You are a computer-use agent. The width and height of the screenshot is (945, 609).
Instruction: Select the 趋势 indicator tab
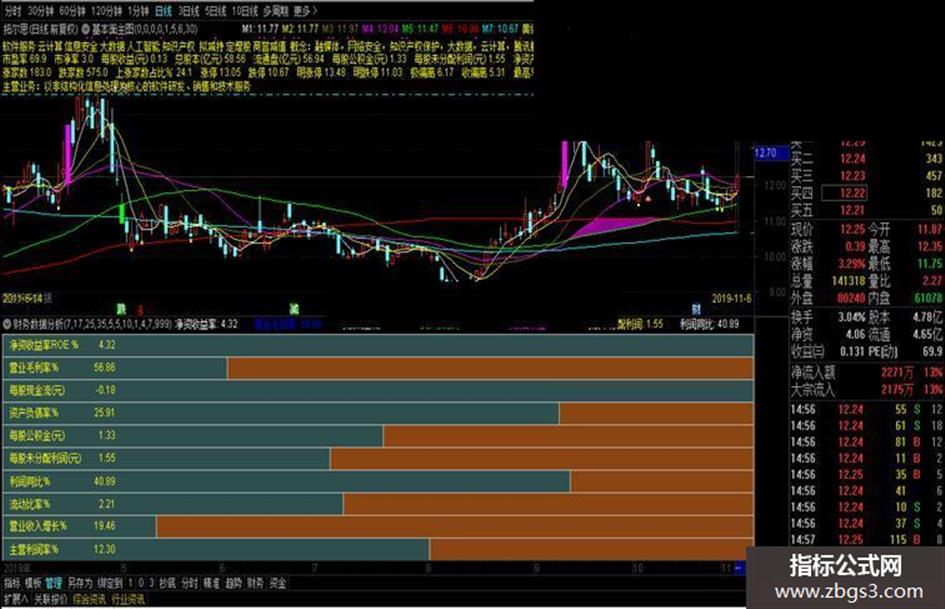(233, 583)
